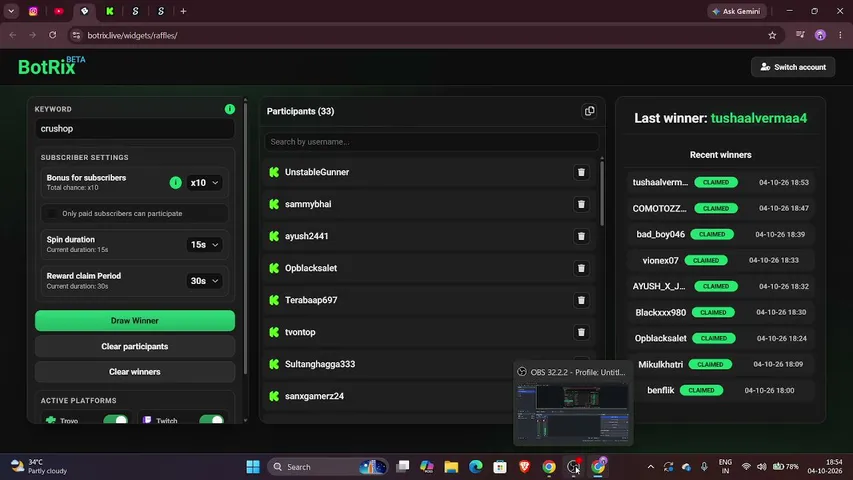The height and width of the screenshot is (480, 853).
Task: Click last winner name tushaalvermaa4
Action: pyautogui.click(x=759, y=118)
